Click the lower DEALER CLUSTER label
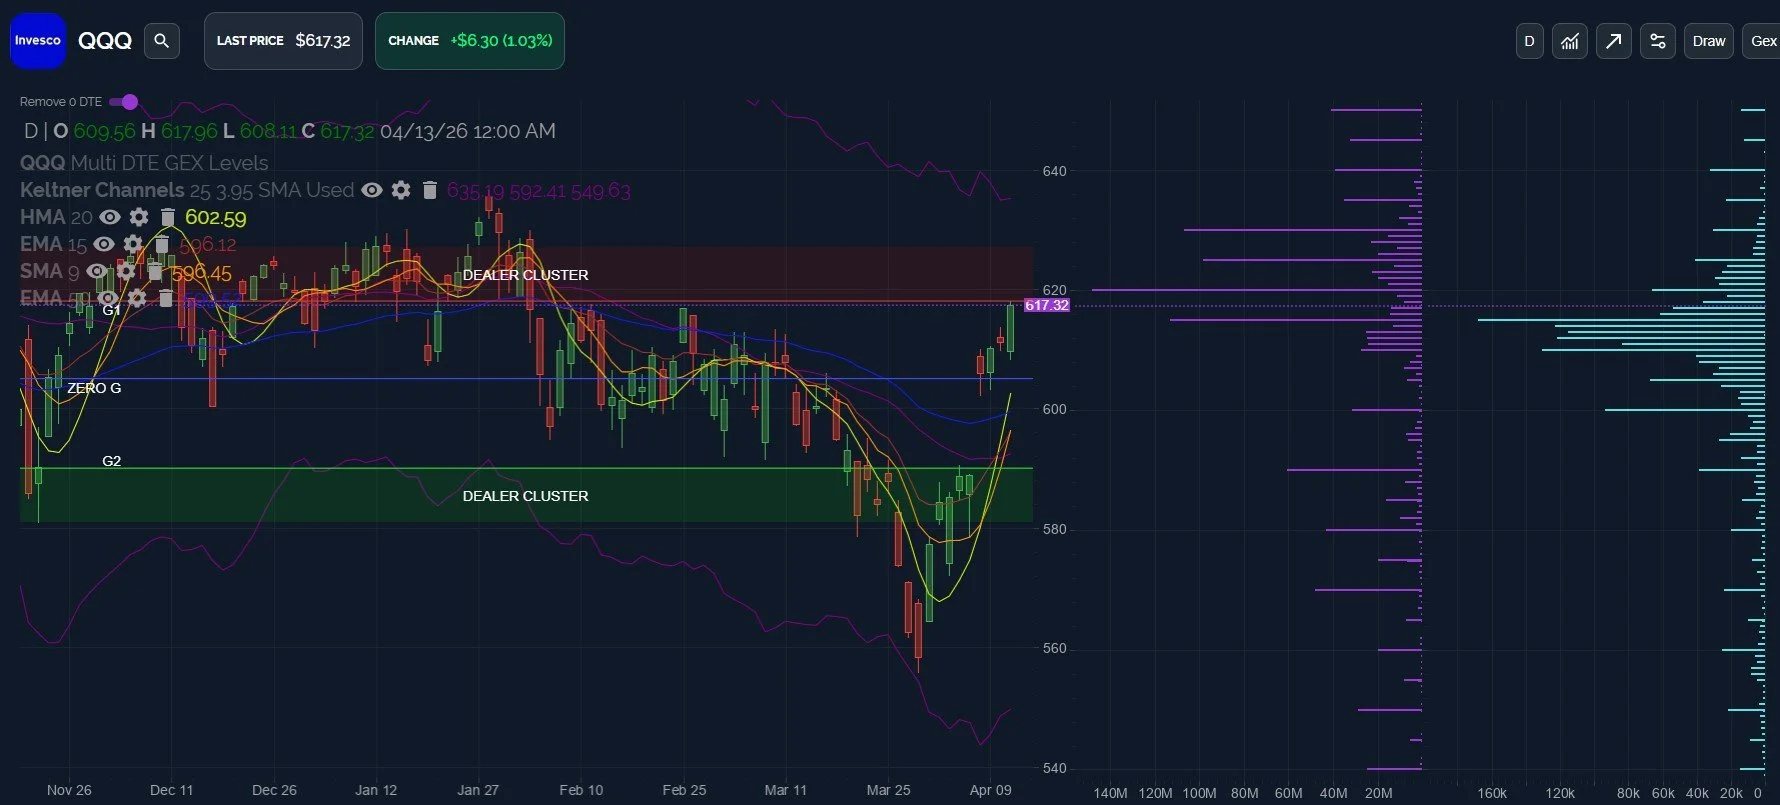 526,496
